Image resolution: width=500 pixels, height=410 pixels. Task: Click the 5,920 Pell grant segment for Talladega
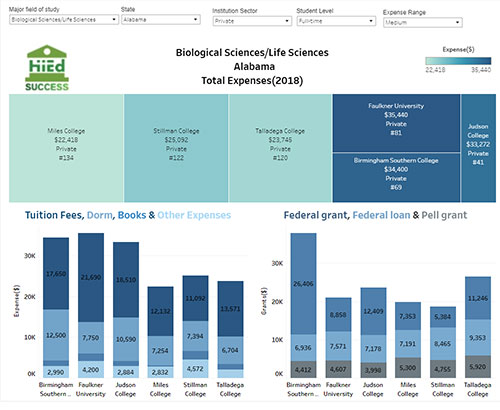(478, 367)
